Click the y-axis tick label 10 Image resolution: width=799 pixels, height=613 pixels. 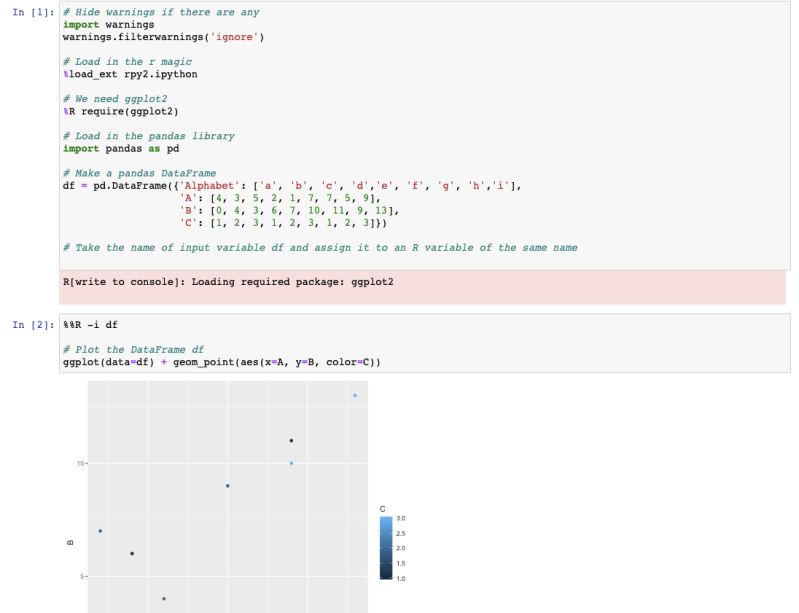pyautogui.click(x=80, y=464)
